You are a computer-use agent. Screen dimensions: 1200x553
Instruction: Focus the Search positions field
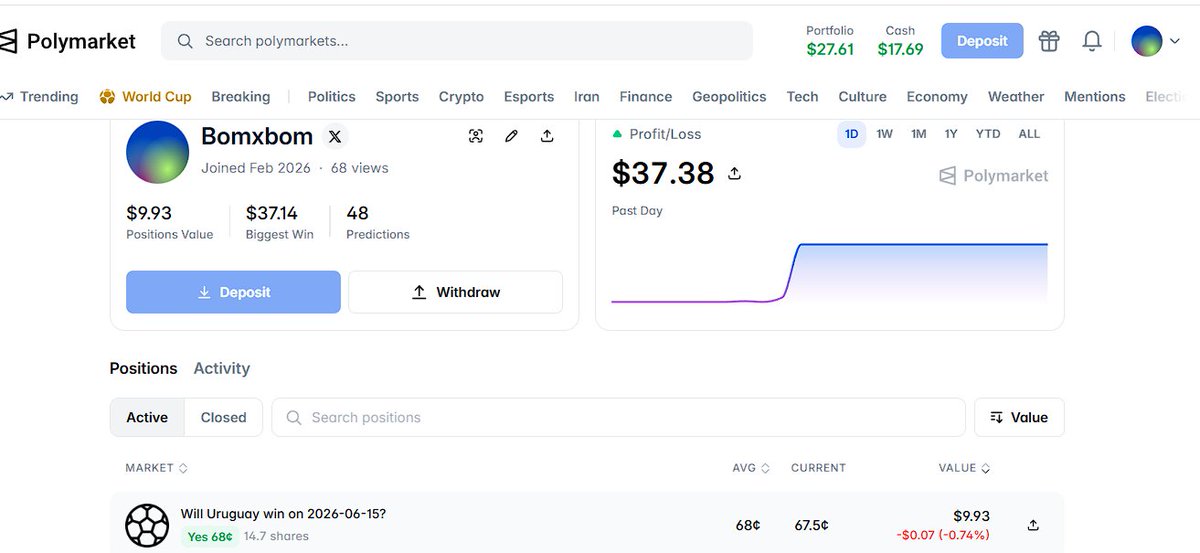click(x=618, y=417)
